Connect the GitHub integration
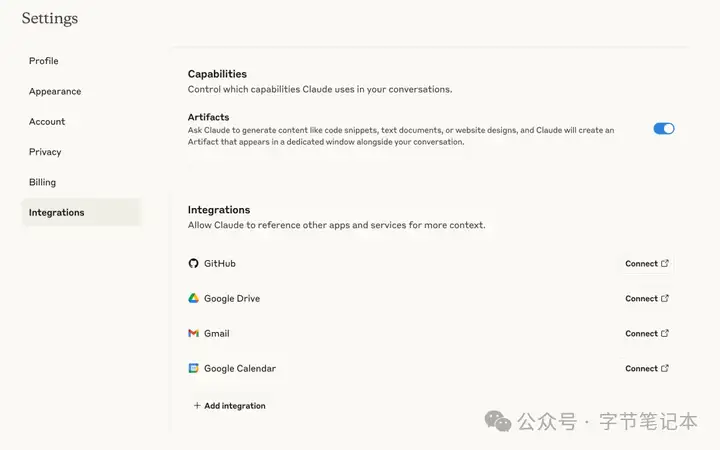The height and width of the screenshot is (450, 720). (647, 264)
